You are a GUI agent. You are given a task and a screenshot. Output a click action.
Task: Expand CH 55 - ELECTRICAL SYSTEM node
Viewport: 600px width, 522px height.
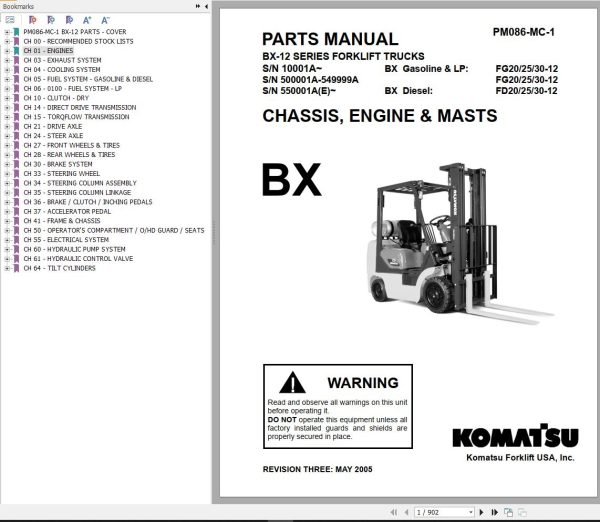click(x=7, y=240)
